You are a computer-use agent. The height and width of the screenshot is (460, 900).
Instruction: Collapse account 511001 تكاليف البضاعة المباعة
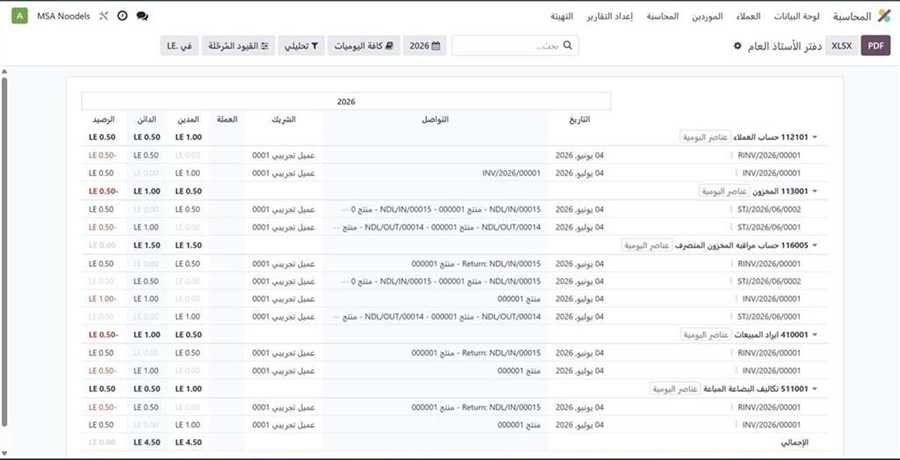coord(815,389)
